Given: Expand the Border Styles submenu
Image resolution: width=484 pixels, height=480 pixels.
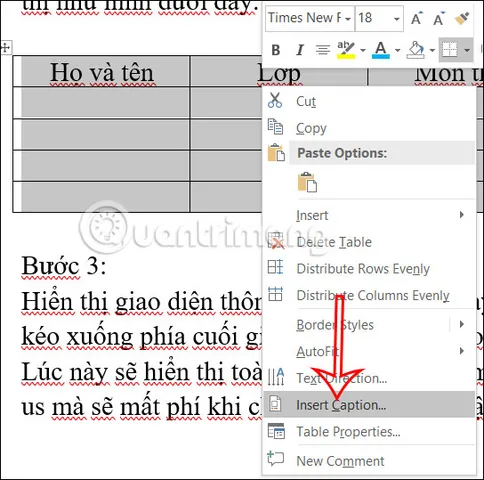Looking at the screenshot, I should (369, 325).
